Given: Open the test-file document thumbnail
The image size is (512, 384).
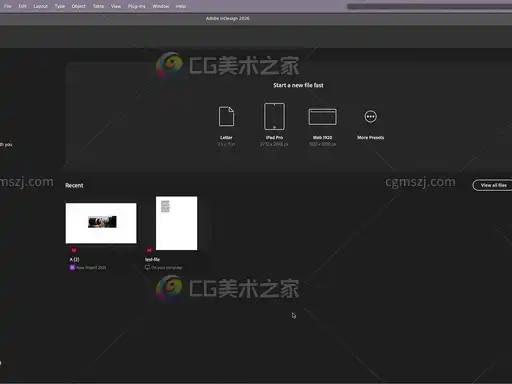Looking at the screenshot, I should coord(176,223).
